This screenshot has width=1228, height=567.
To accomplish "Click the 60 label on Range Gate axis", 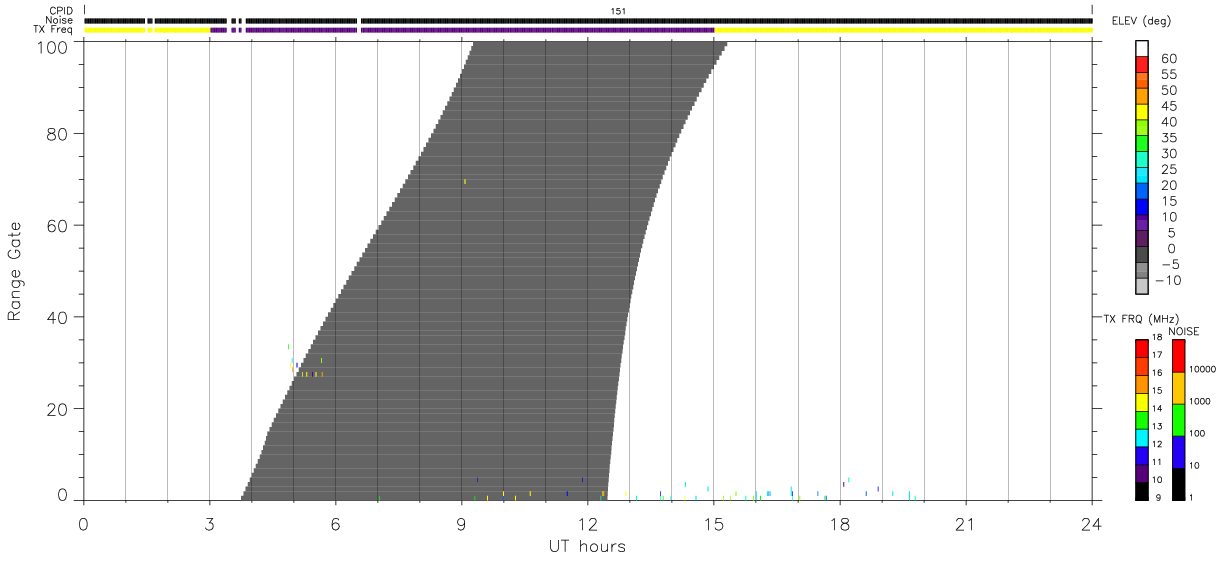I will click(x=56, y=226).
